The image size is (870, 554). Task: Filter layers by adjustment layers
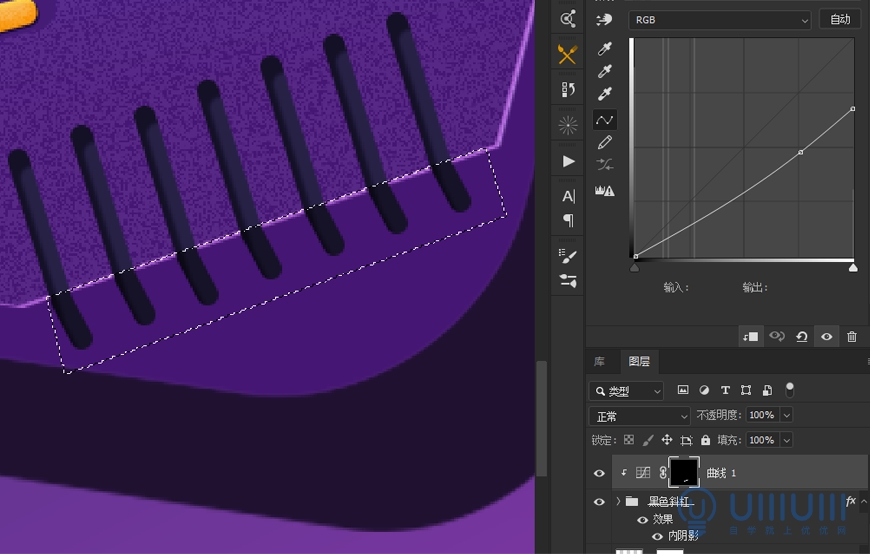click(704, 390)
